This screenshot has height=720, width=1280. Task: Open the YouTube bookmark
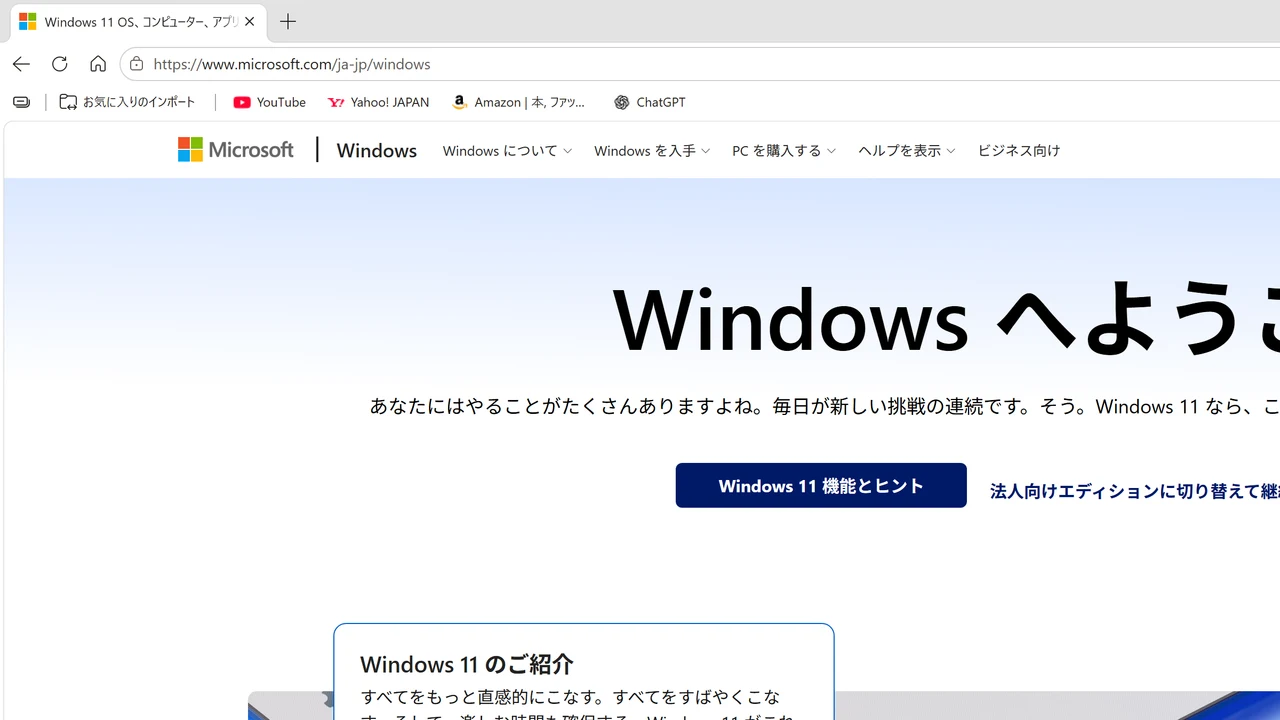269,102
